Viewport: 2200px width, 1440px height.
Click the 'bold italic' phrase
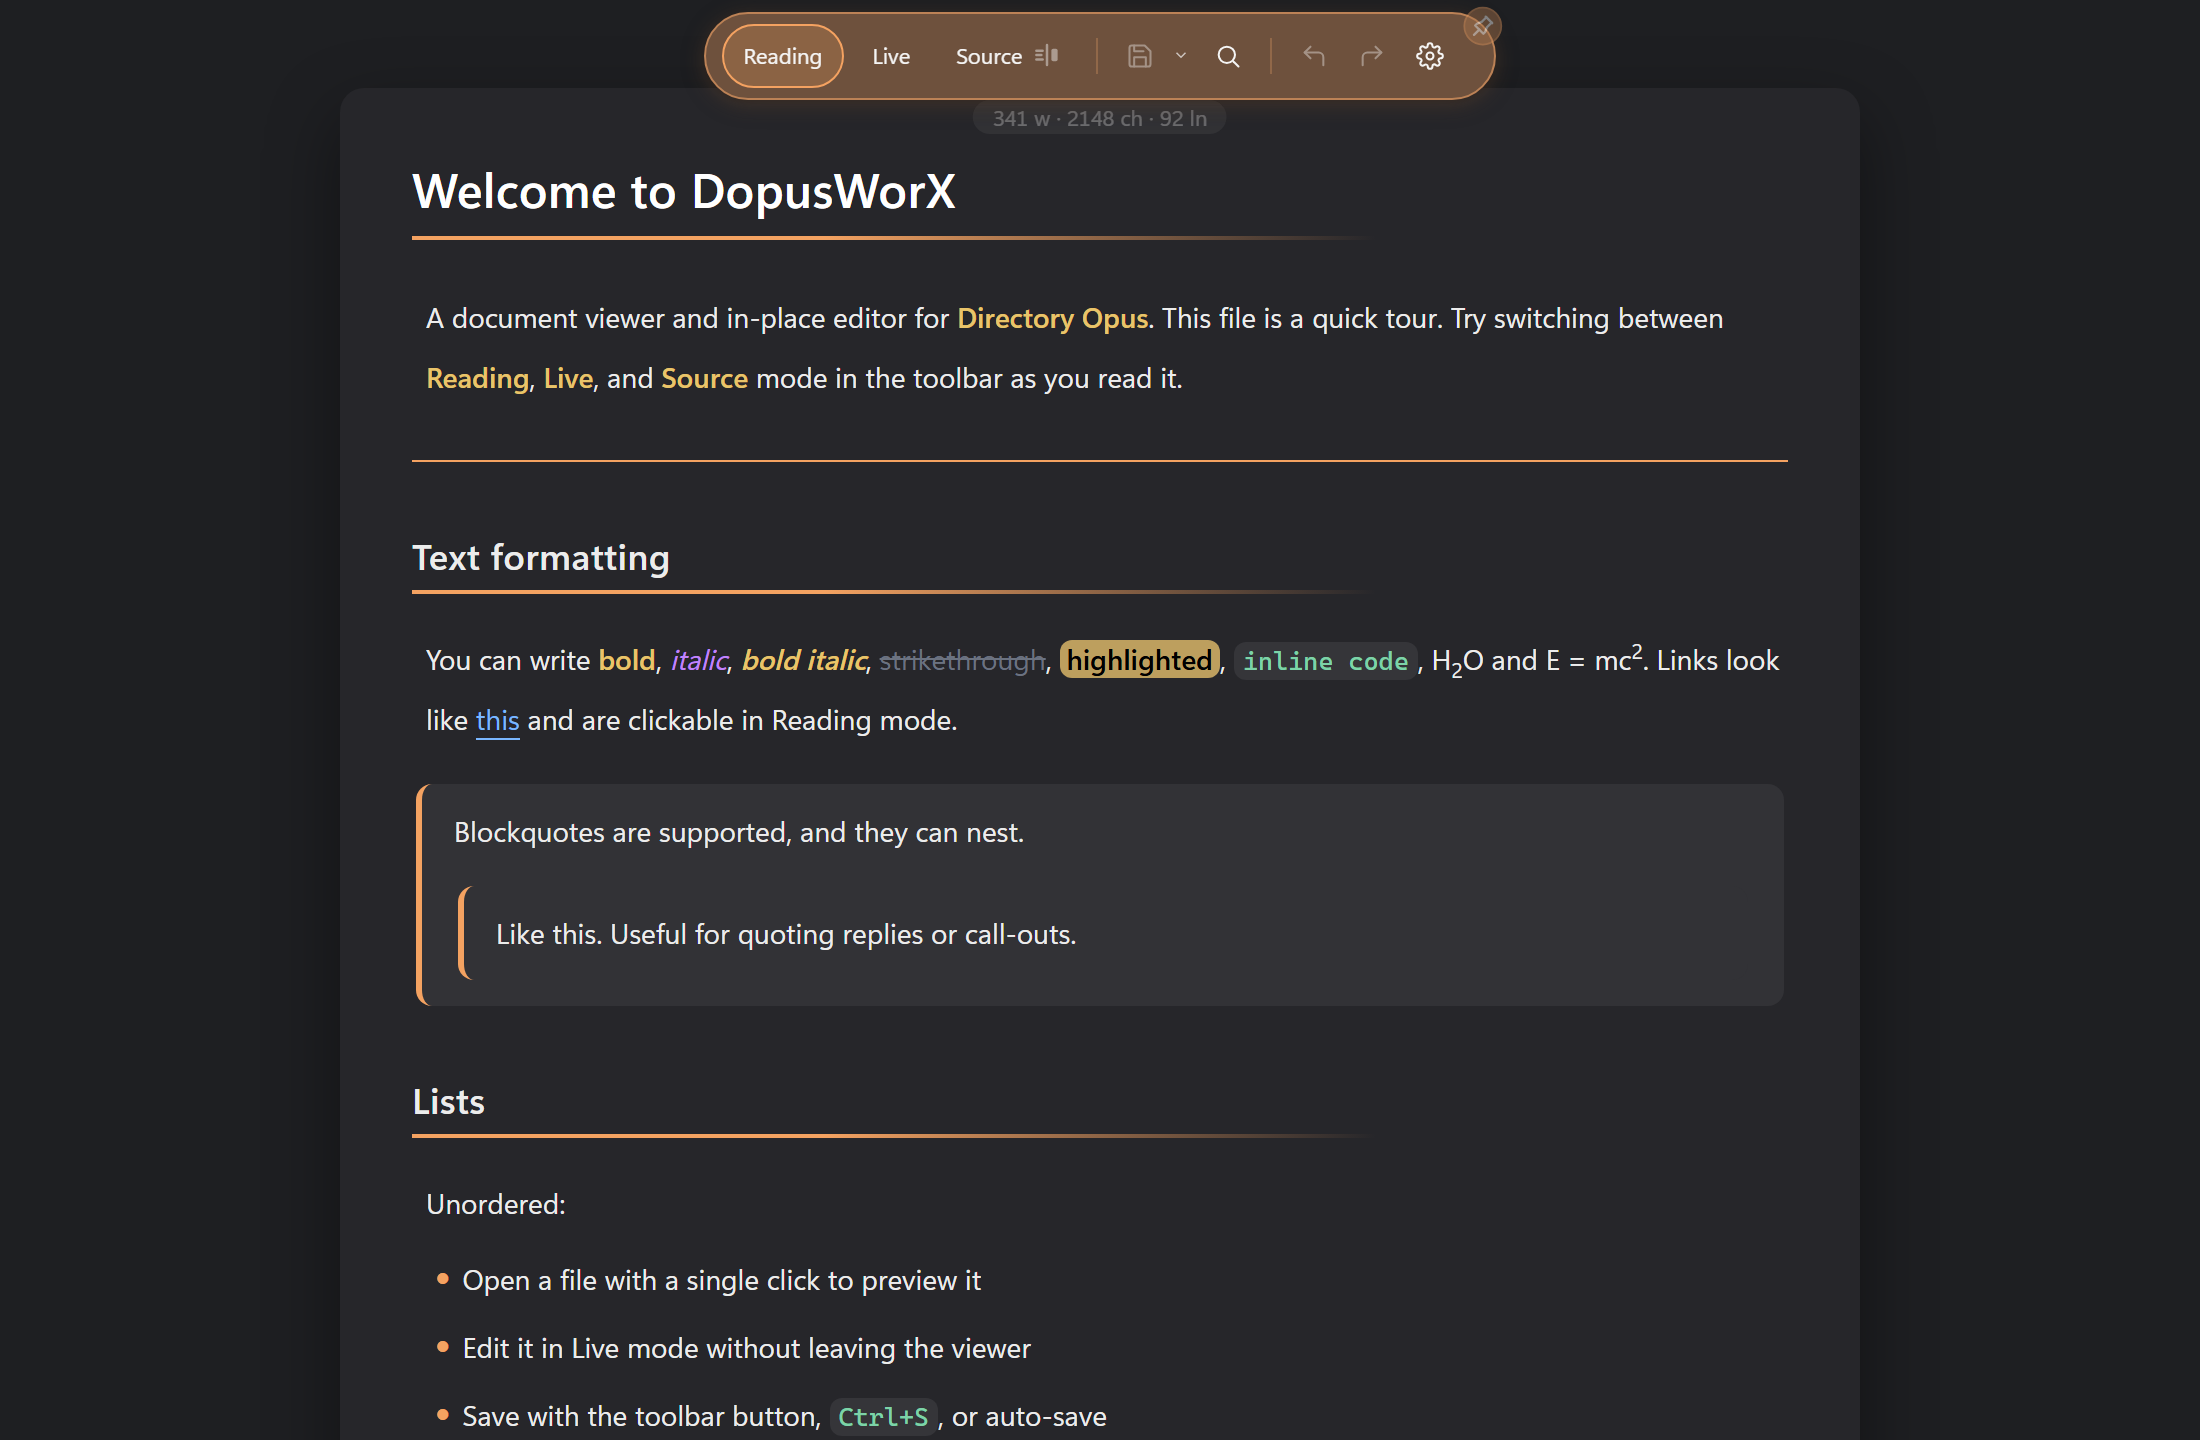pyautogui.click(x=803, y=661)
